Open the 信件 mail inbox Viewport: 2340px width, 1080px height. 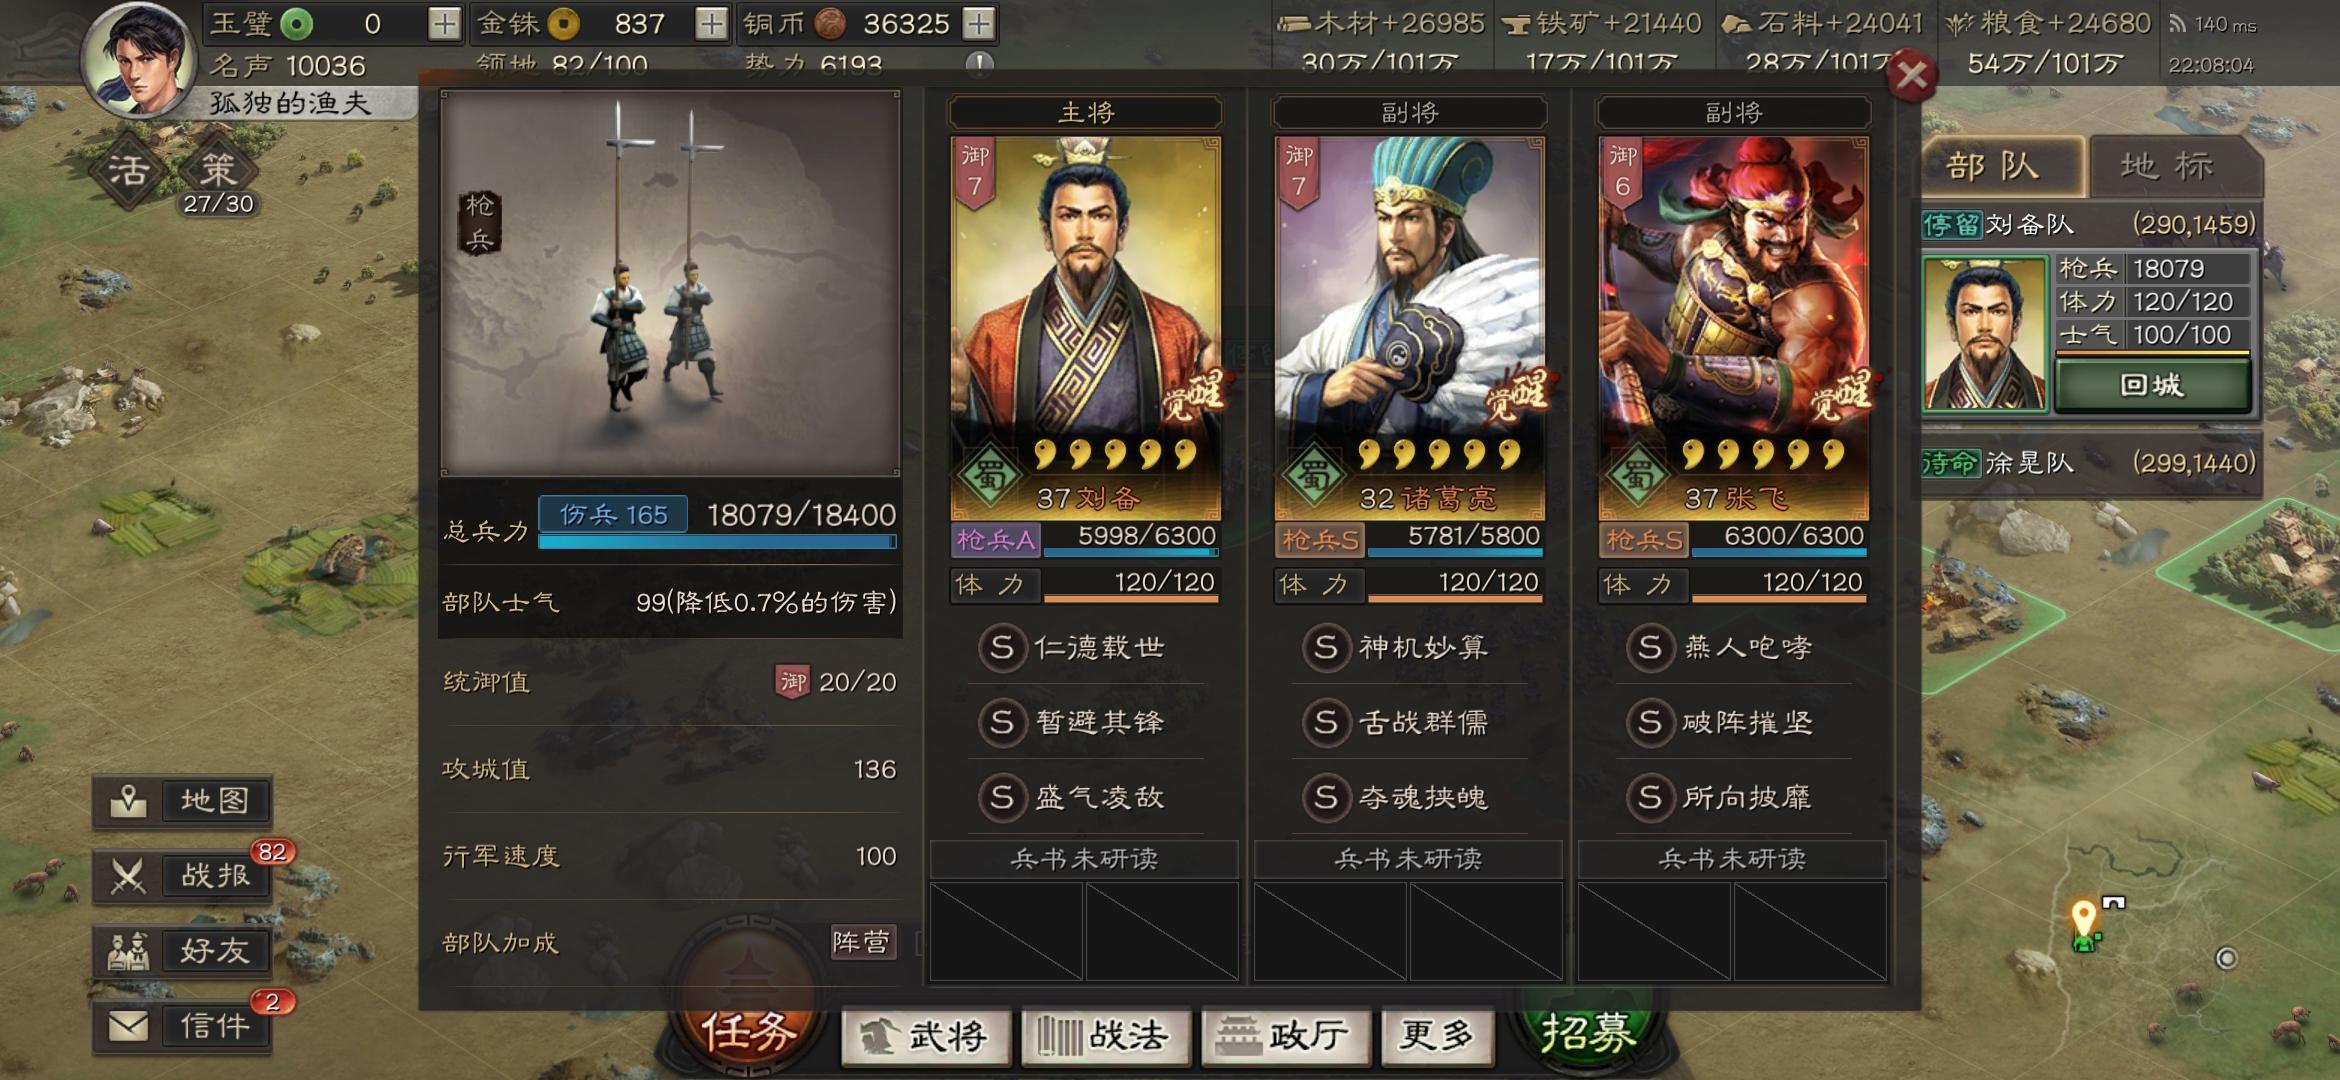[x=182, y=1026]
